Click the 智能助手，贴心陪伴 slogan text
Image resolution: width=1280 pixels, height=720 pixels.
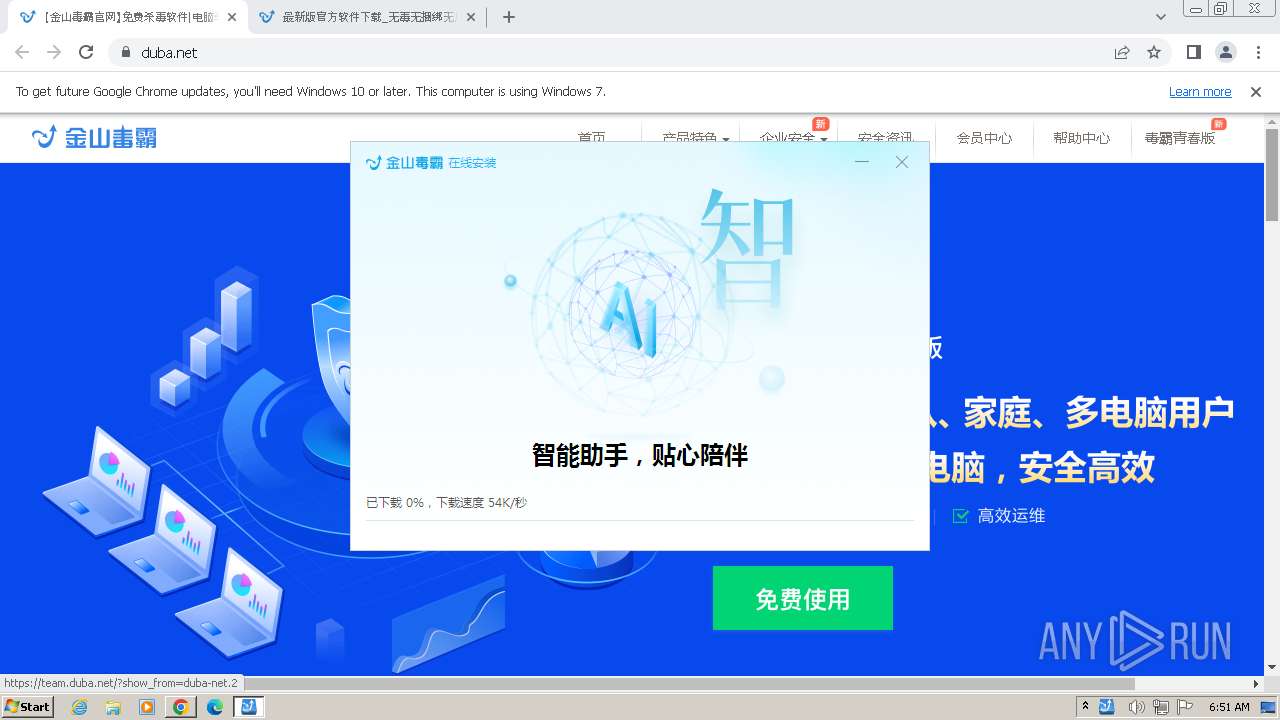pyautogui.click(x=640, y=455)
